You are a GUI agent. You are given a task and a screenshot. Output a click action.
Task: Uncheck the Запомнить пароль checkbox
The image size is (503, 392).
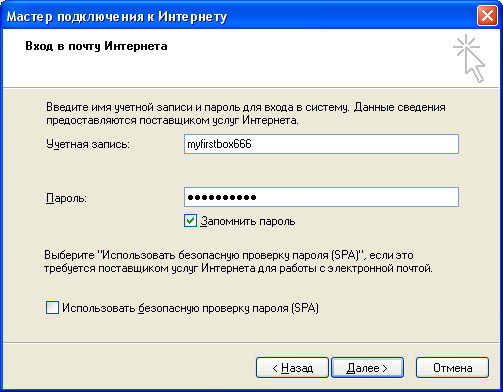coord(190,221)
